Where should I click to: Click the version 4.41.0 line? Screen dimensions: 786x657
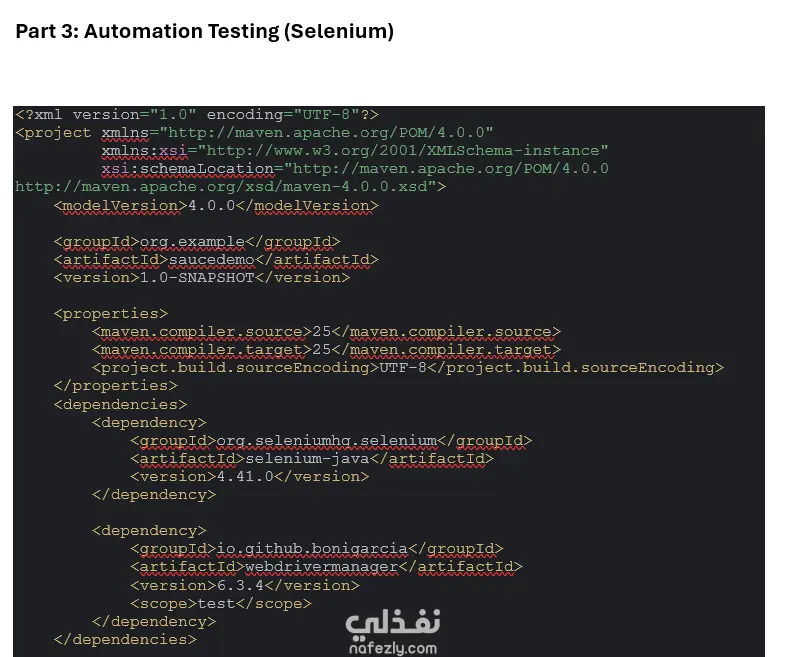coord(250,477)
